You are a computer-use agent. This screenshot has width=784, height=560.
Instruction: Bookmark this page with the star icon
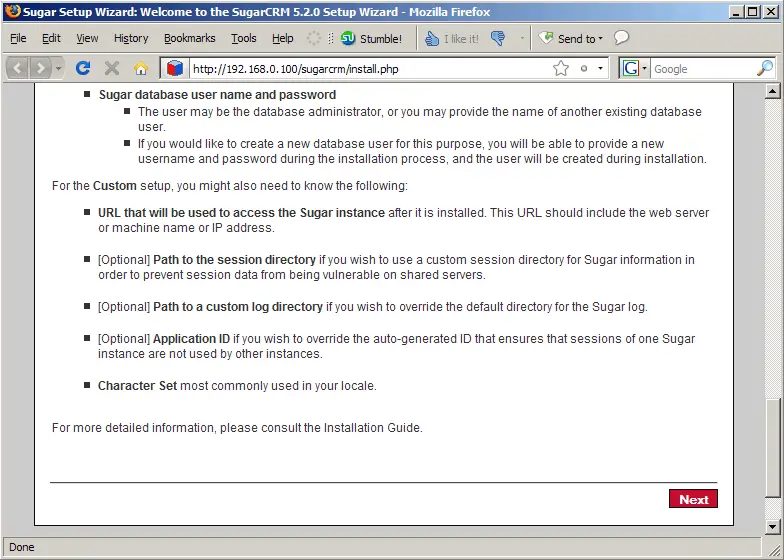(561, 68)
